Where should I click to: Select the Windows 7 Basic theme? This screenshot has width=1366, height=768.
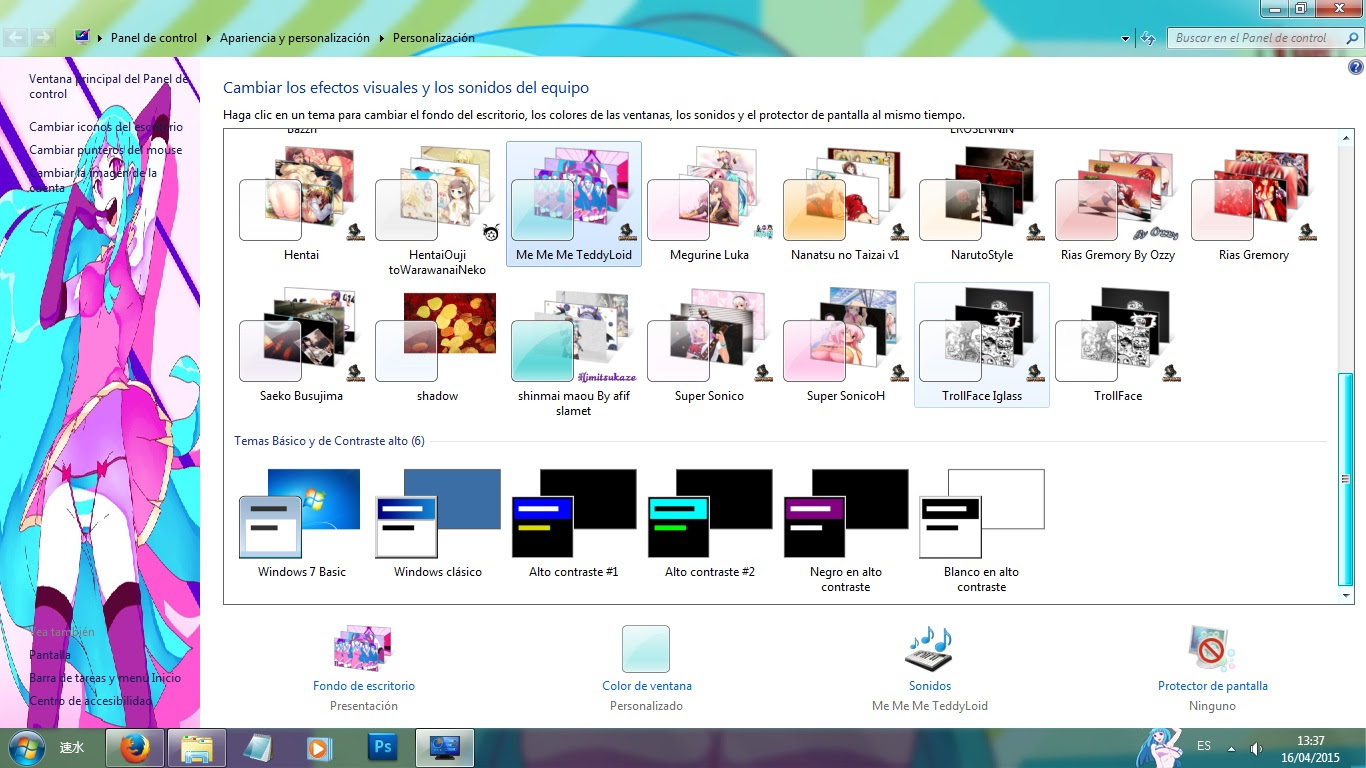(x=302, y=522)
